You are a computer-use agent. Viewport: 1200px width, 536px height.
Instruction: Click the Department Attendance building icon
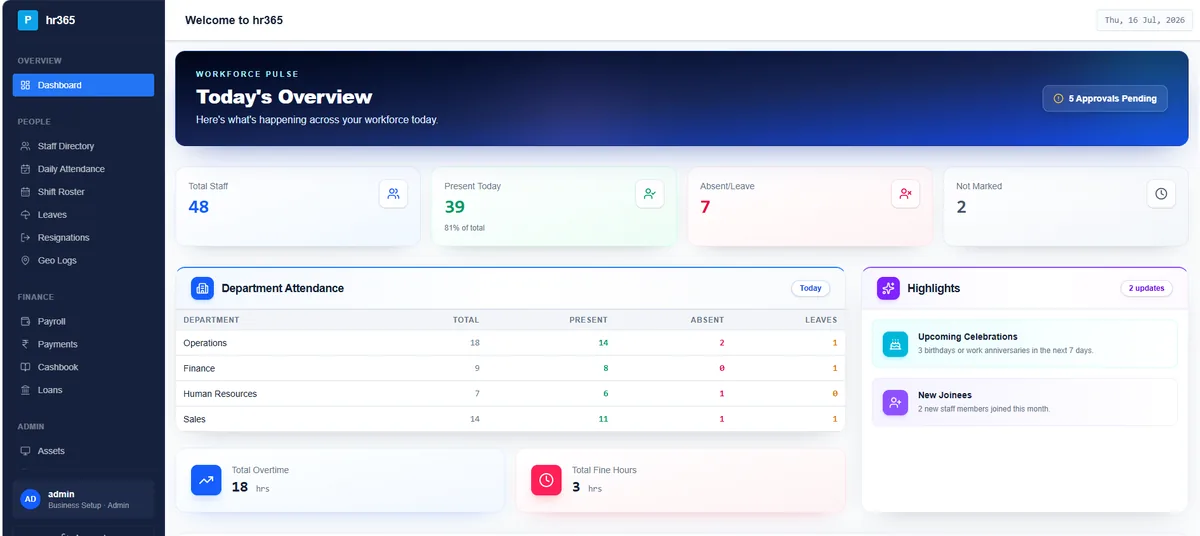click(x=203, y=288)
